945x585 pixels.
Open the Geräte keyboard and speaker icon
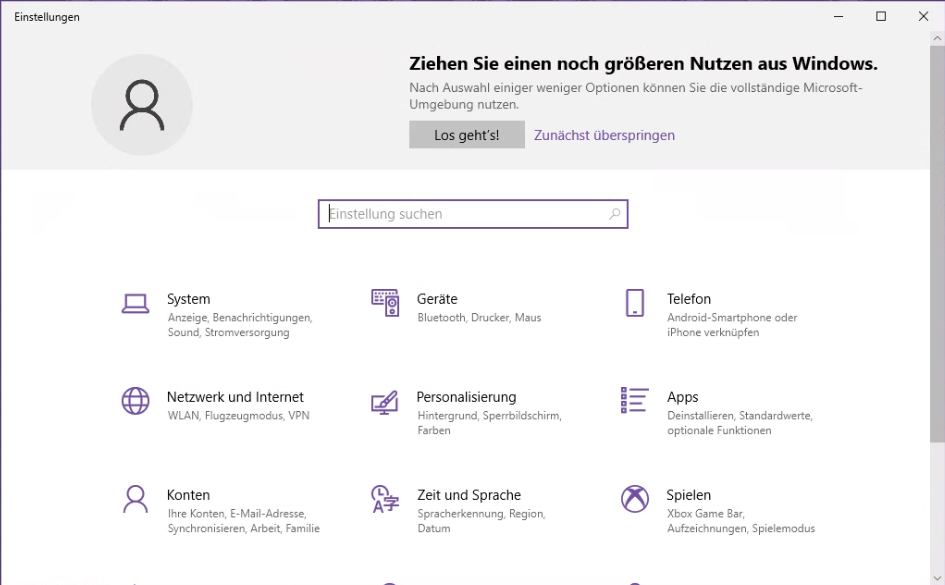[385, 303]
